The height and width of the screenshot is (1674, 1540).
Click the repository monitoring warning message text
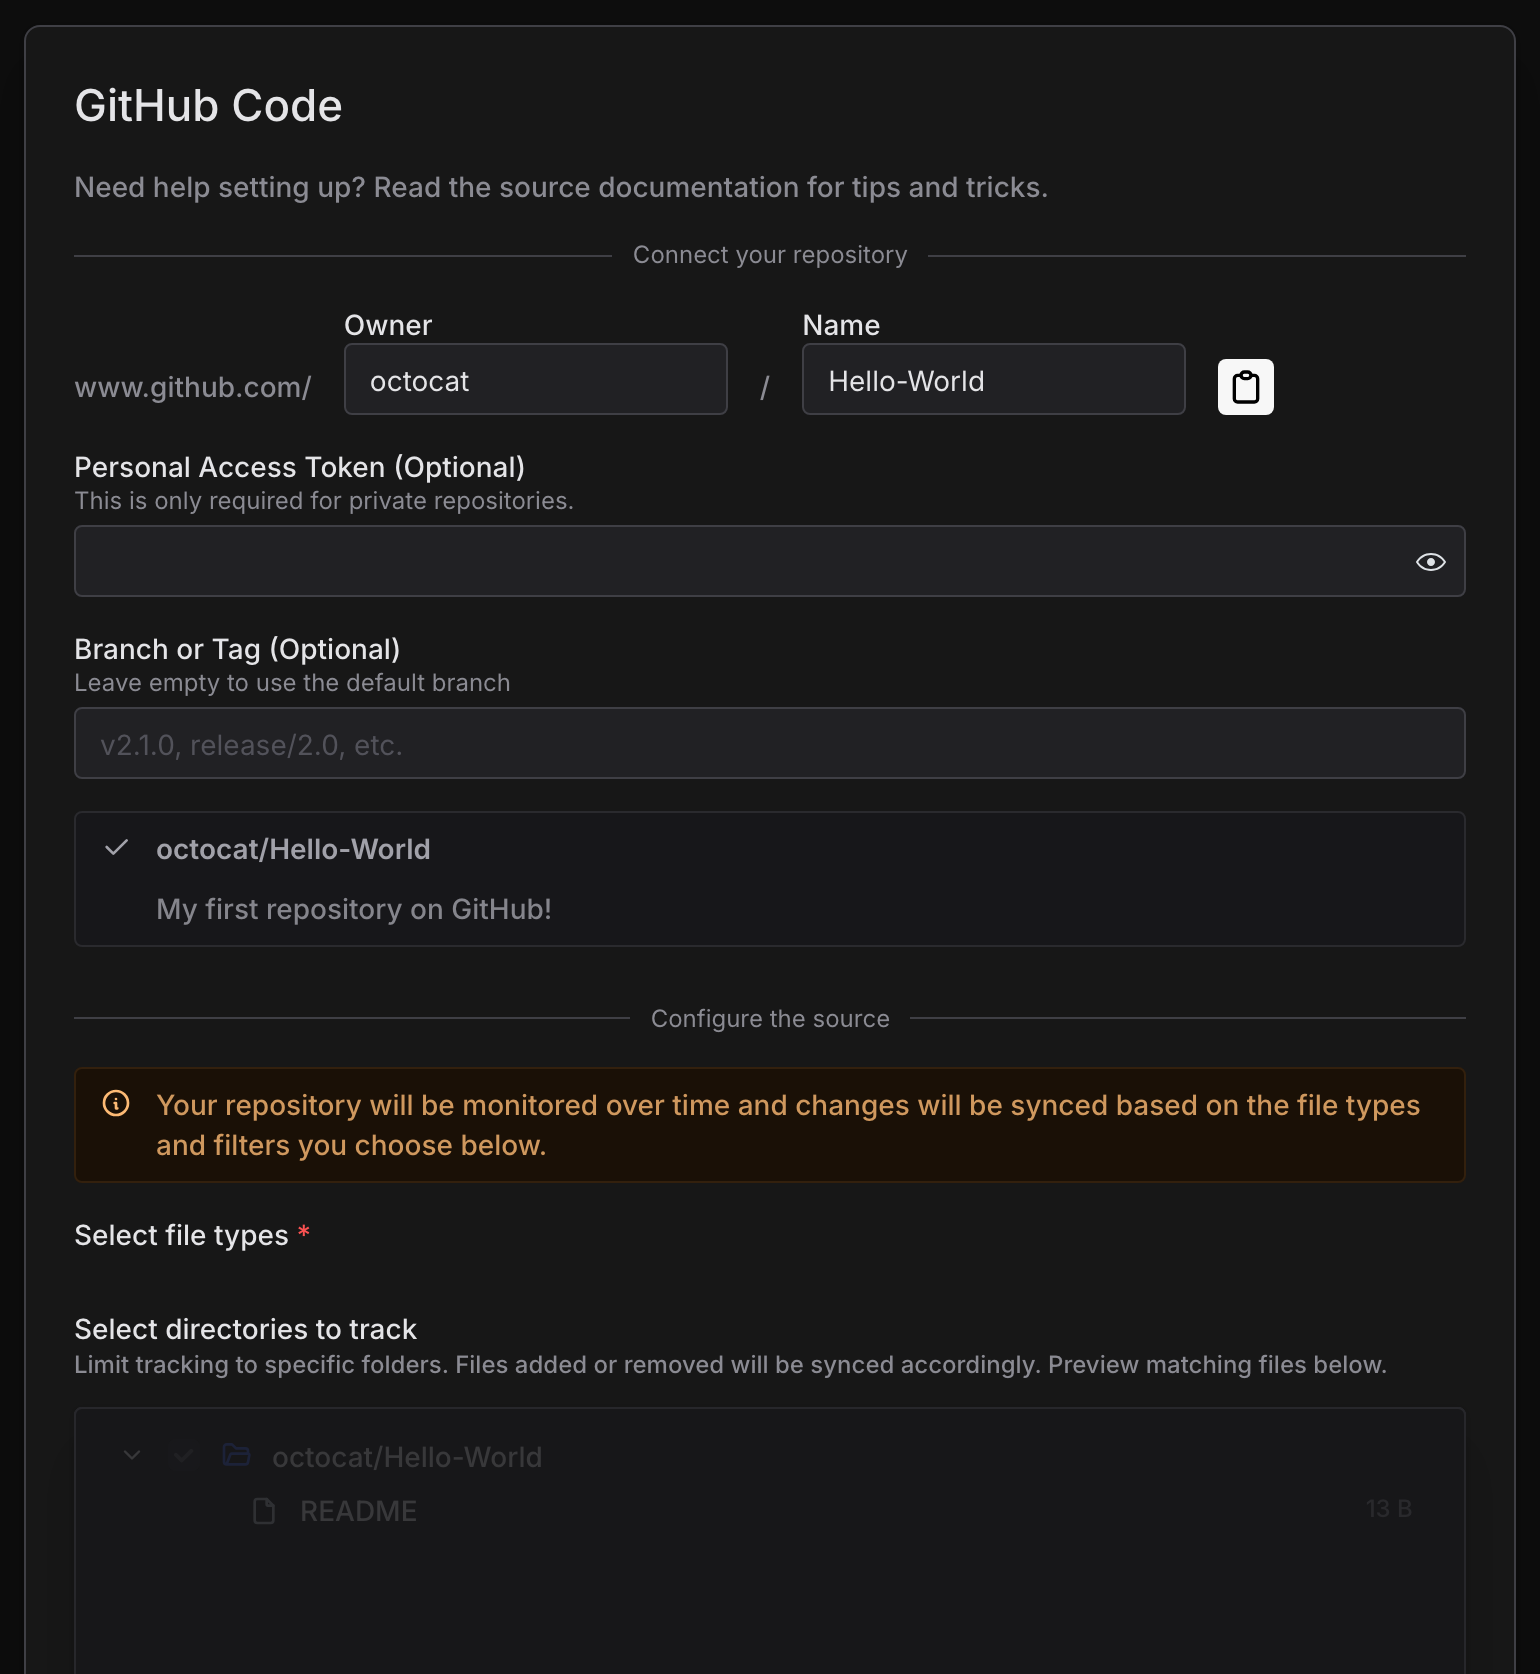(x=788, y=1125)
